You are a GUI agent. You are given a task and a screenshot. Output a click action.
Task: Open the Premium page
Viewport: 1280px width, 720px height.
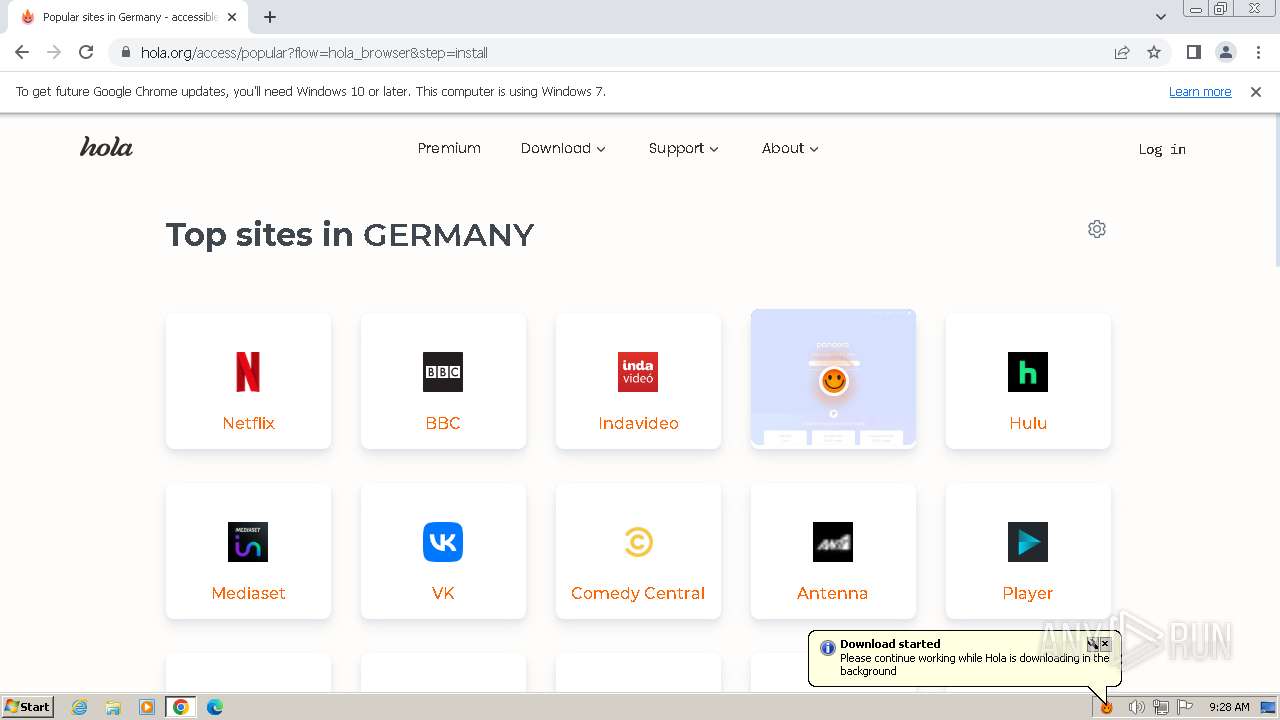449,148
